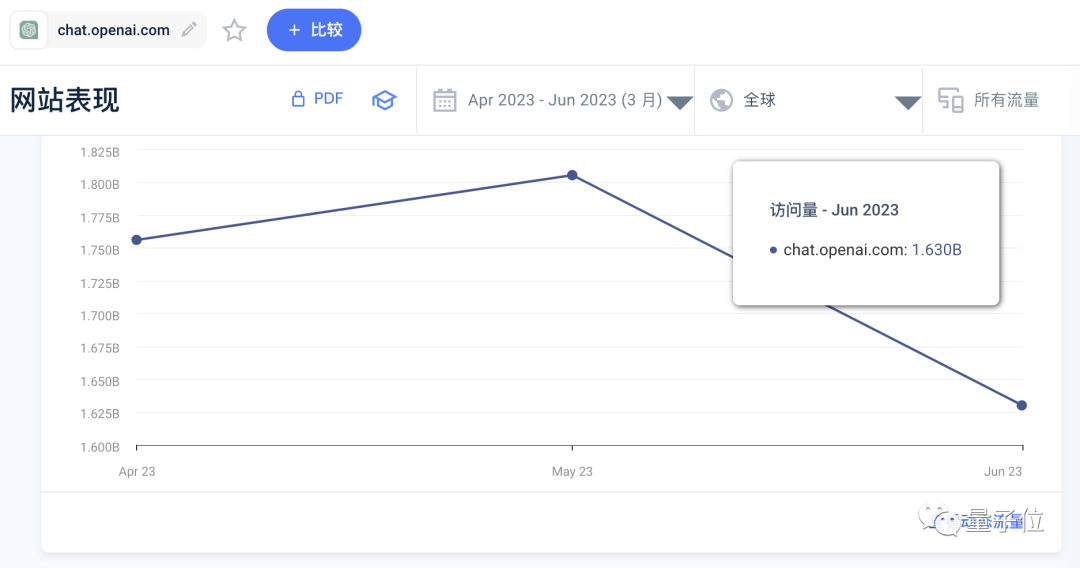1080x568 pixels.
Task: Click the chat.openai.com domain name
Action: click(114, 30)
